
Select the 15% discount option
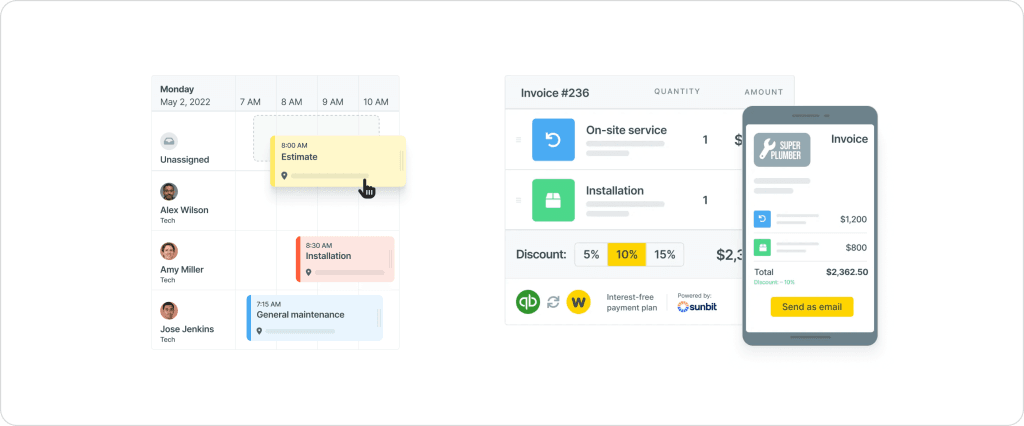click(664, 255)
